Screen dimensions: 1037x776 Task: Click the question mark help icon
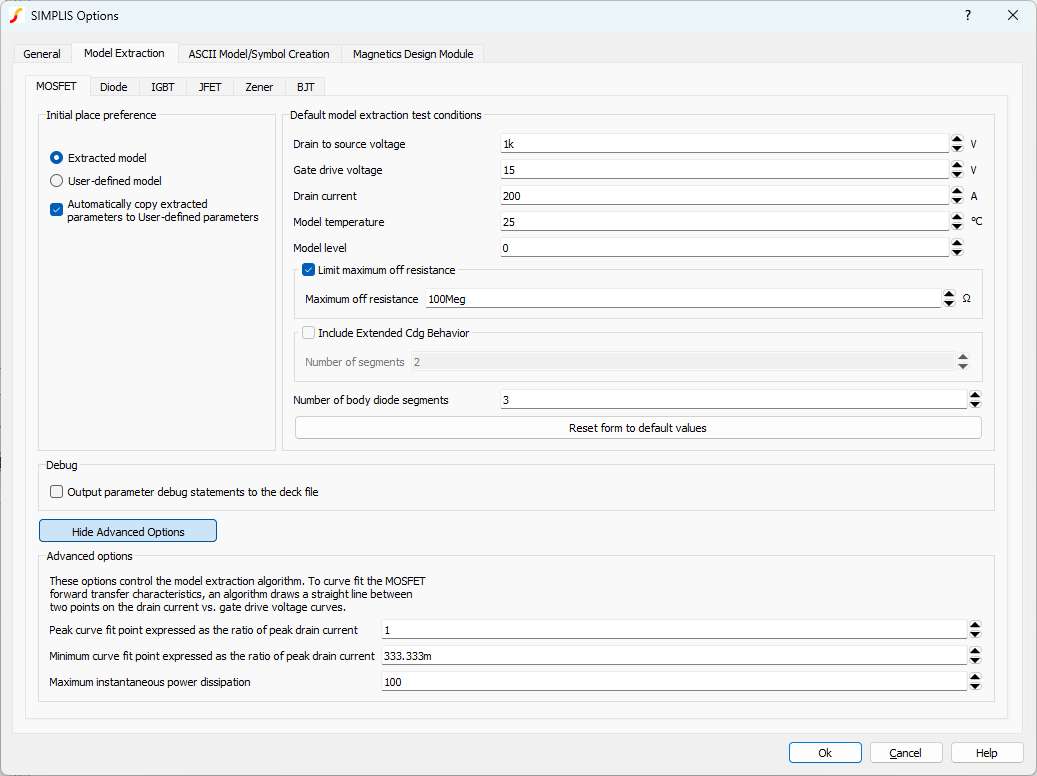click(967, 15)
